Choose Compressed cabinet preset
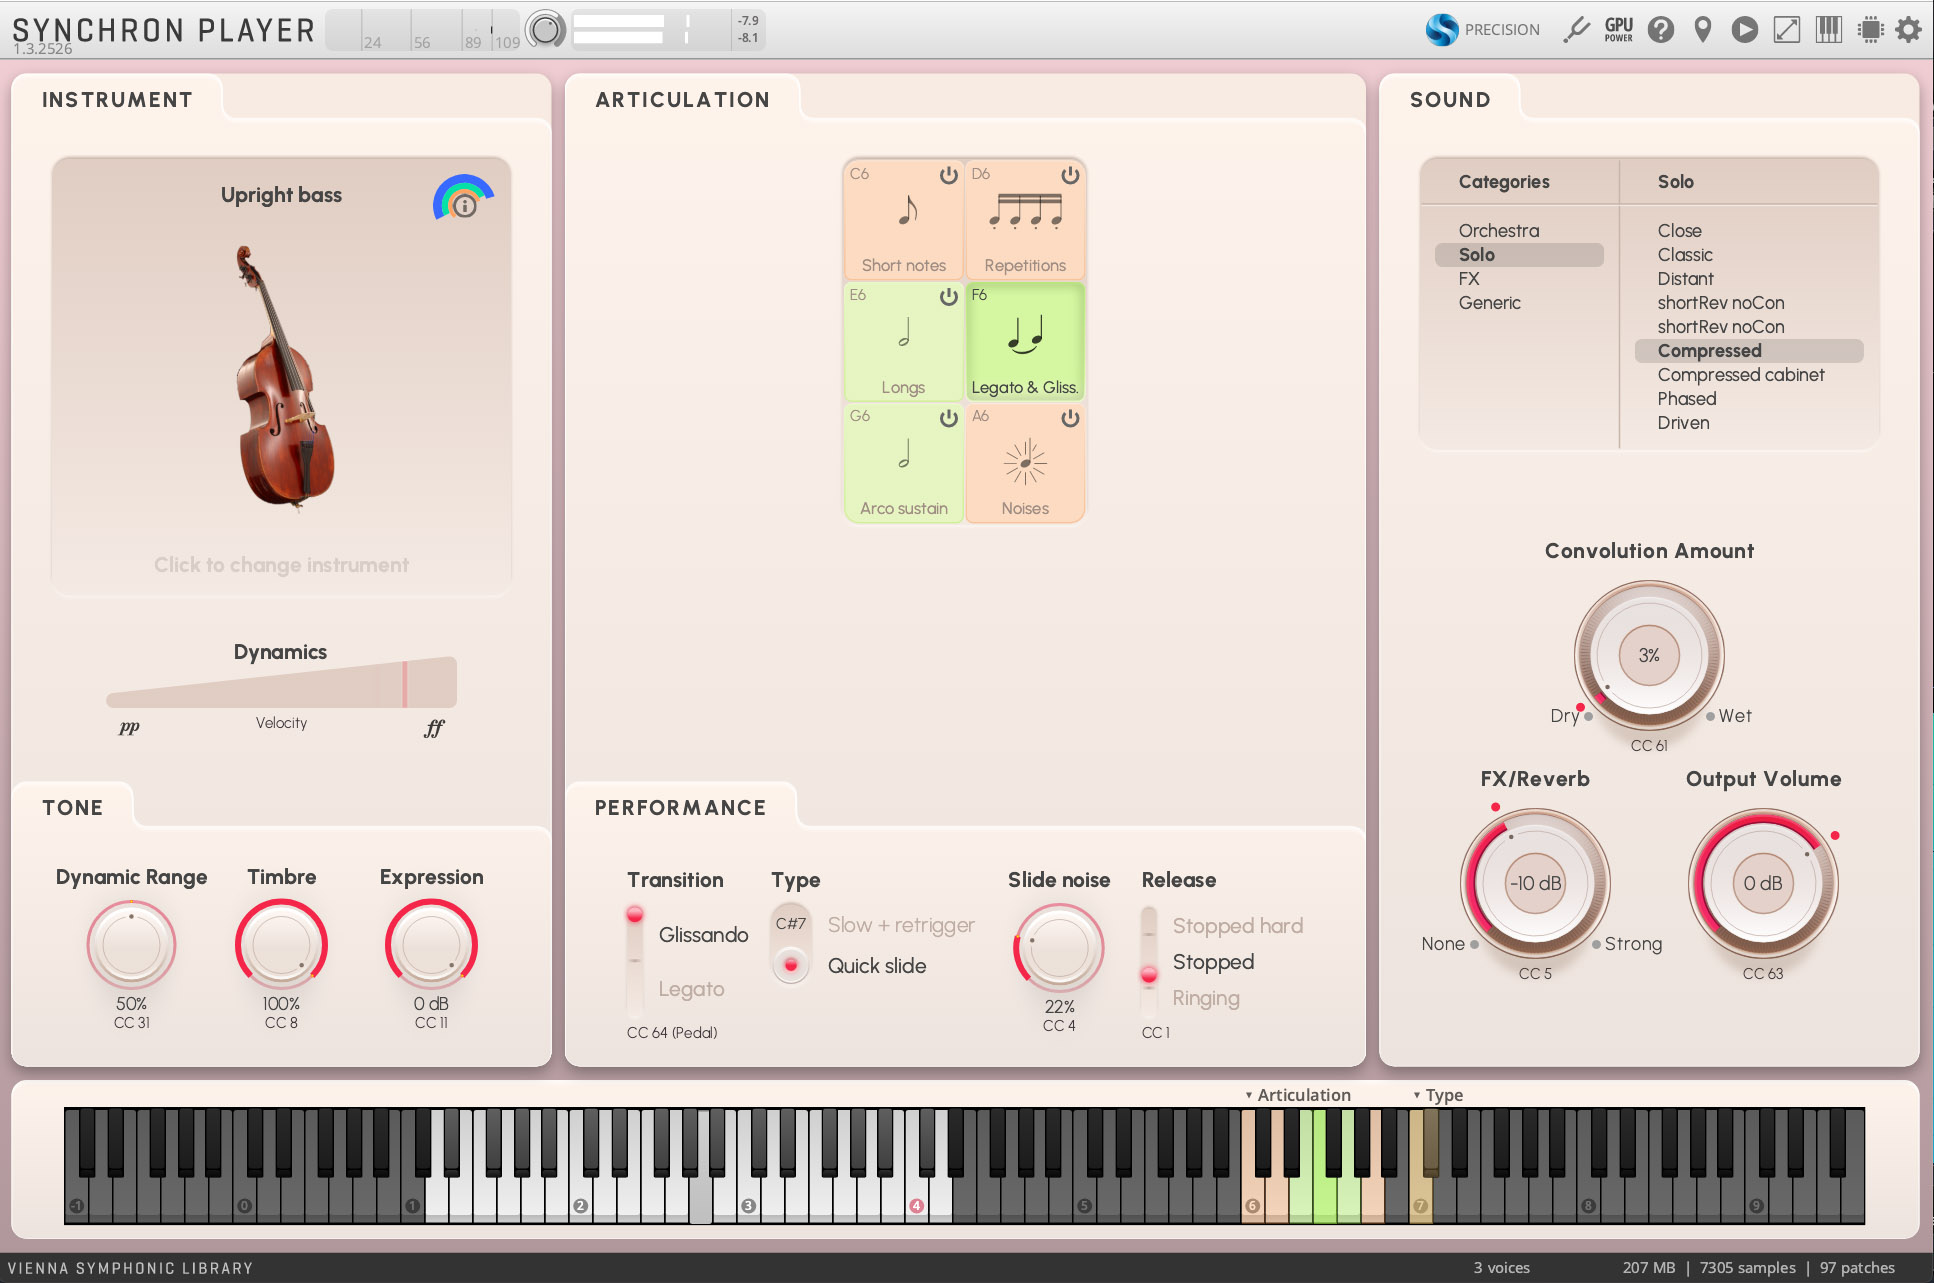 tap(1740, 375)
